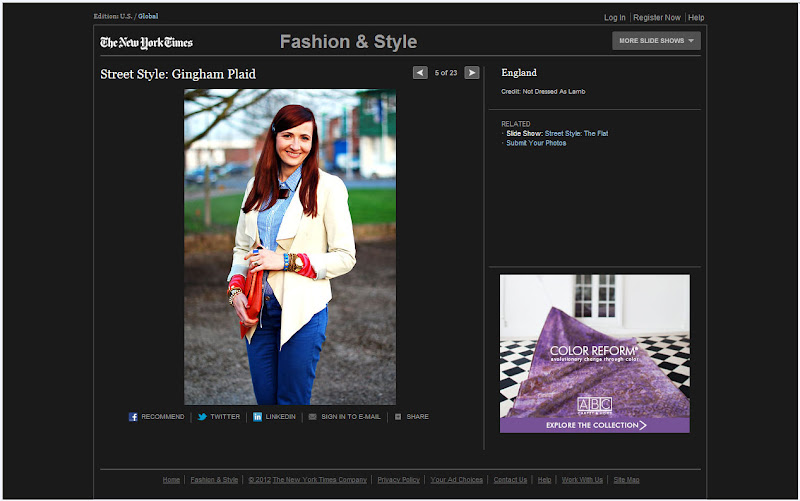Advance to next slide arrow
Image resolution: width=800 pixels, height=501 pixels.
pyautogui.click(x=472, y=73)
